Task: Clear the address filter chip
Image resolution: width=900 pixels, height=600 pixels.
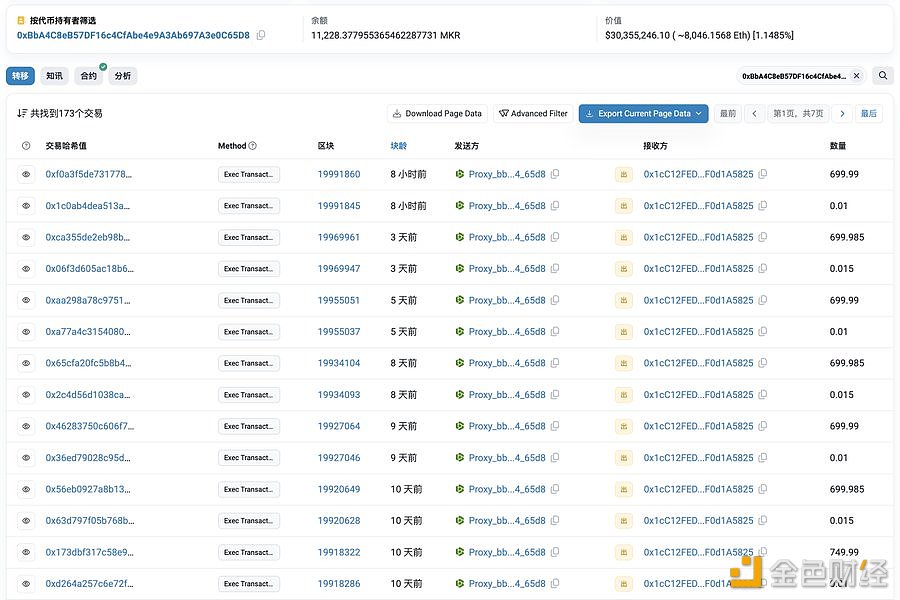Action: tap(856, 76)
